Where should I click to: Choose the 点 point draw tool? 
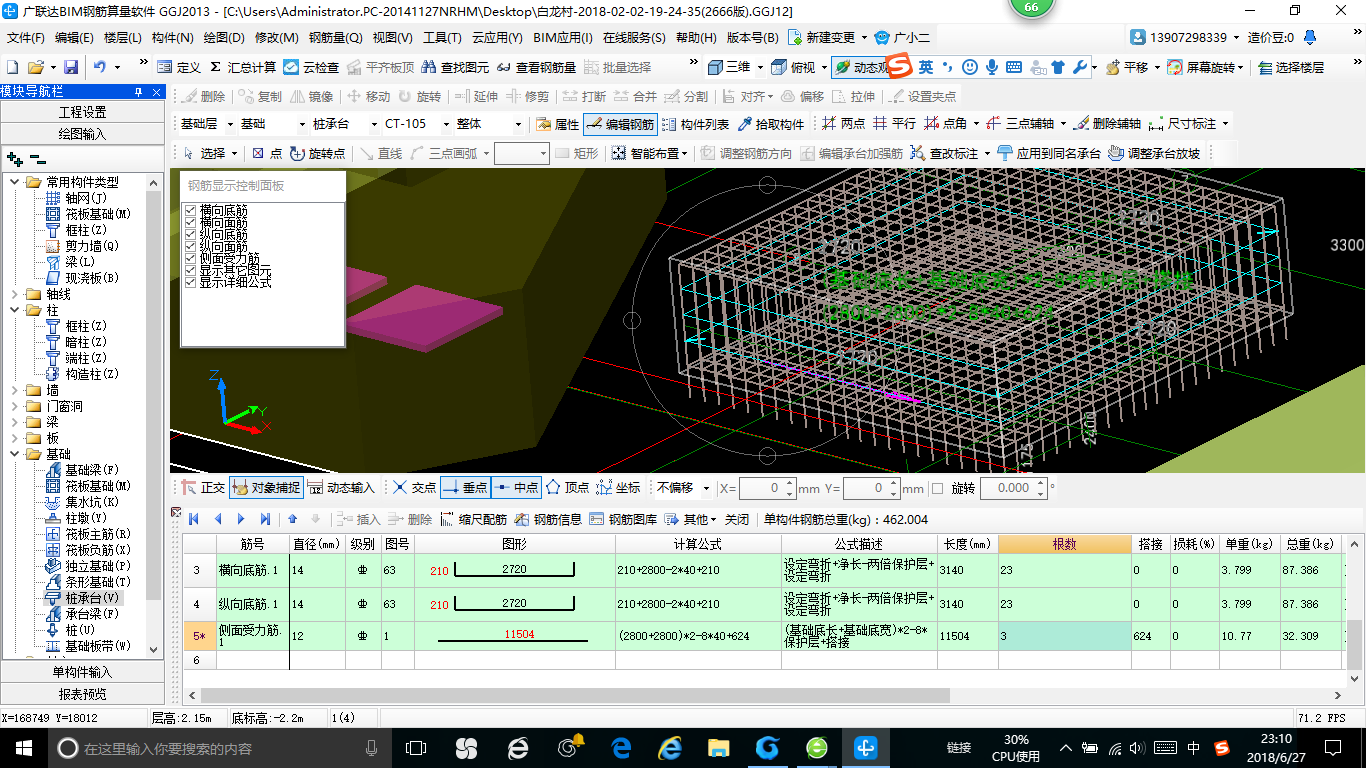click(x=267, y=153)
